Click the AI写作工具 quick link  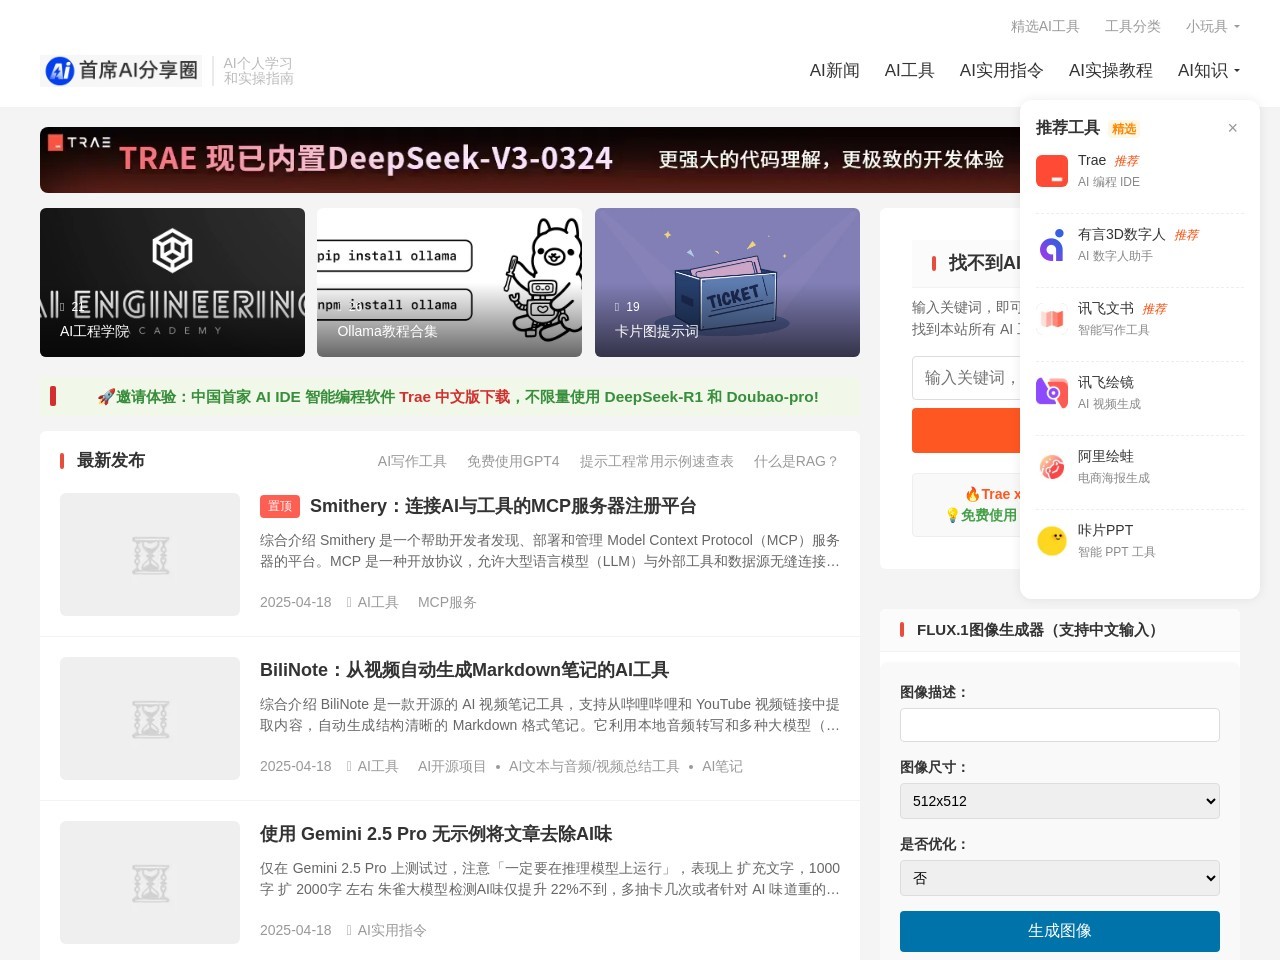coord(412,461)
